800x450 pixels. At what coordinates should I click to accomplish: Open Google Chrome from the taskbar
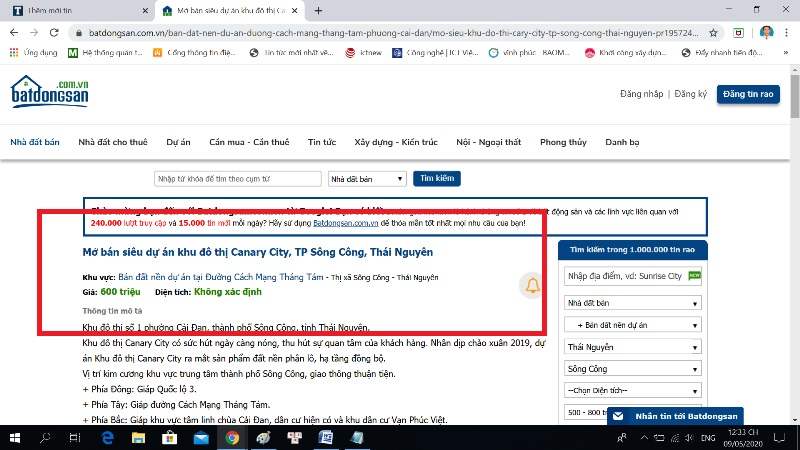tap(231, 437)
